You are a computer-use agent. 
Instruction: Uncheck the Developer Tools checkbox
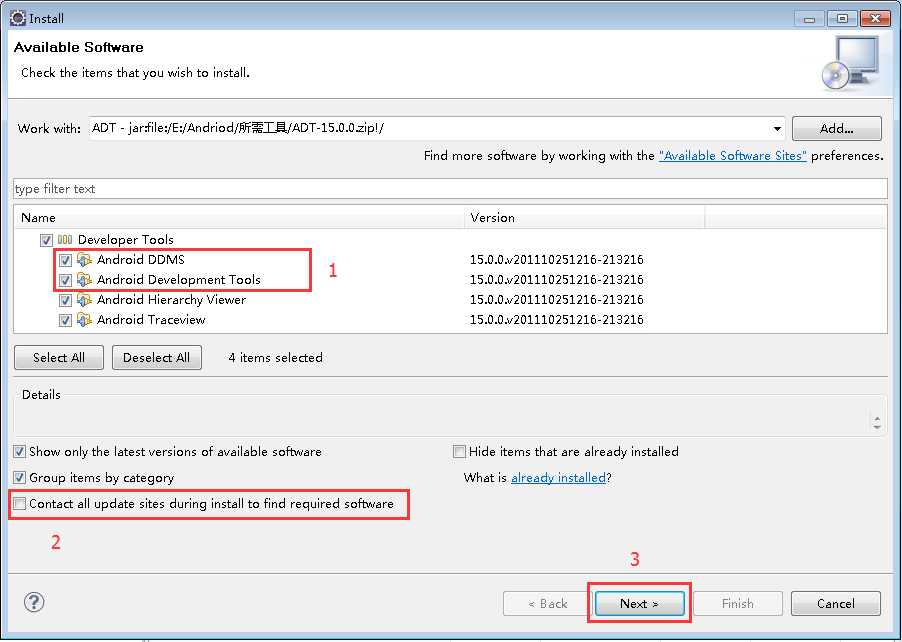(46, 240)
